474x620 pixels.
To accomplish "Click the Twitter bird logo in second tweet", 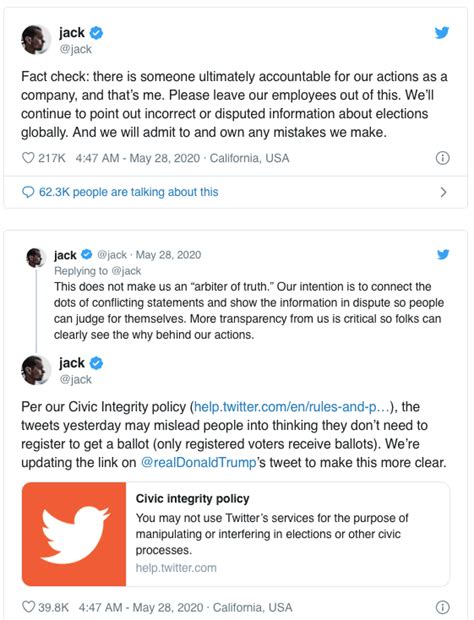I will pos(443,254).
